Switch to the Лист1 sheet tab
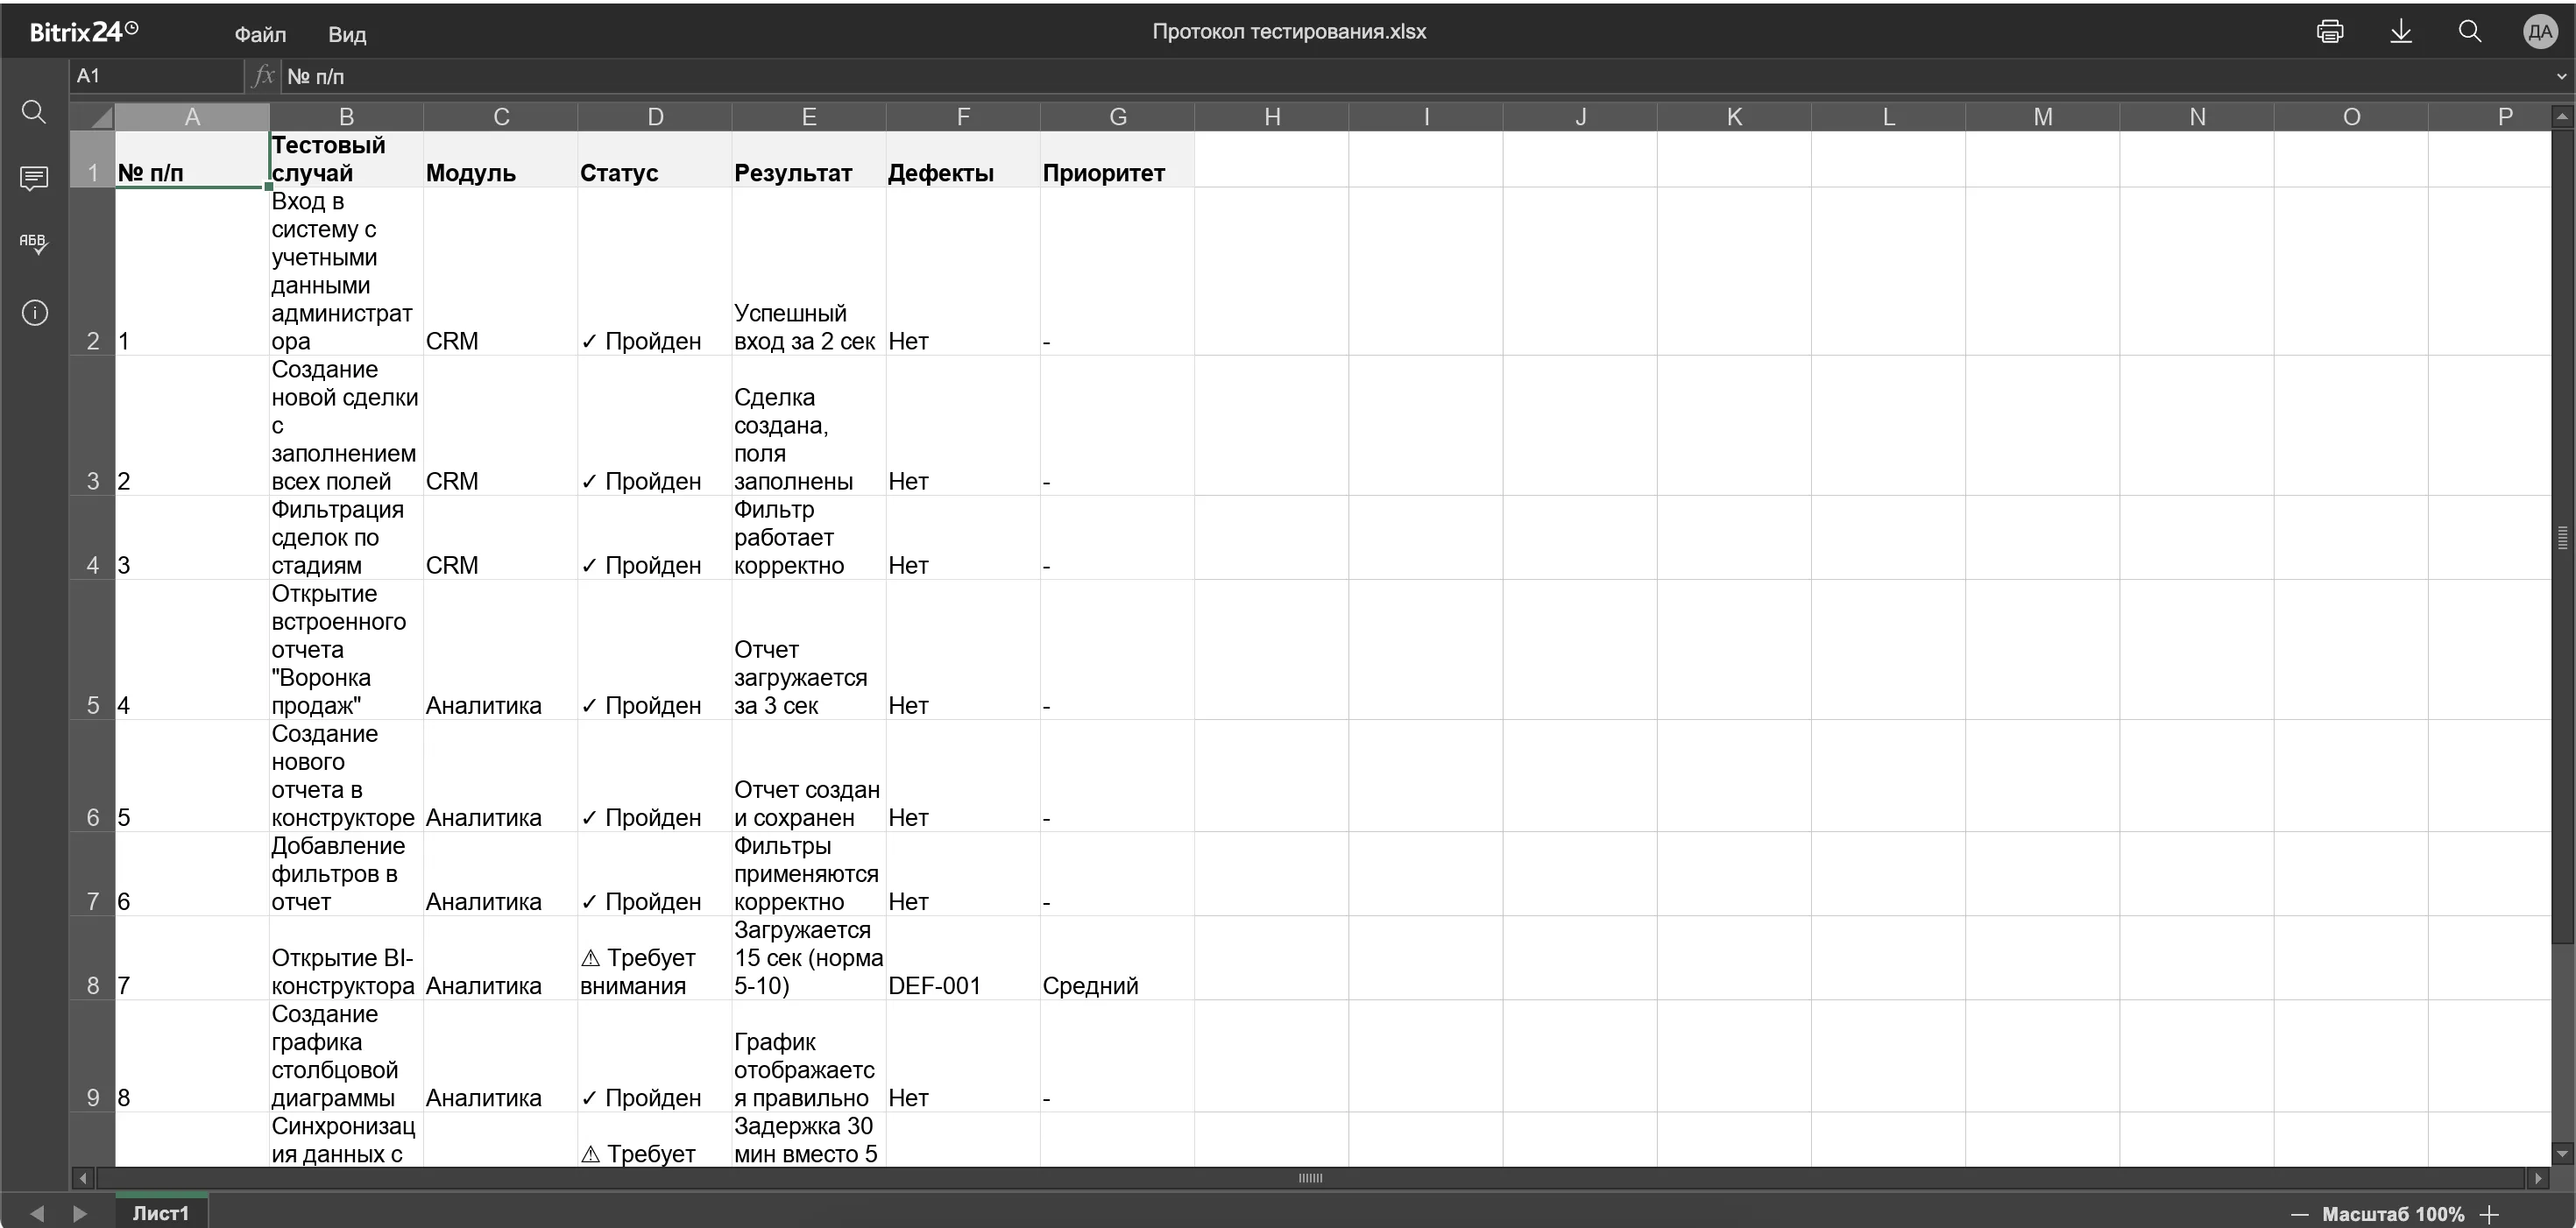Viewport: 2576px width, 1228px height. [161, 1212]
